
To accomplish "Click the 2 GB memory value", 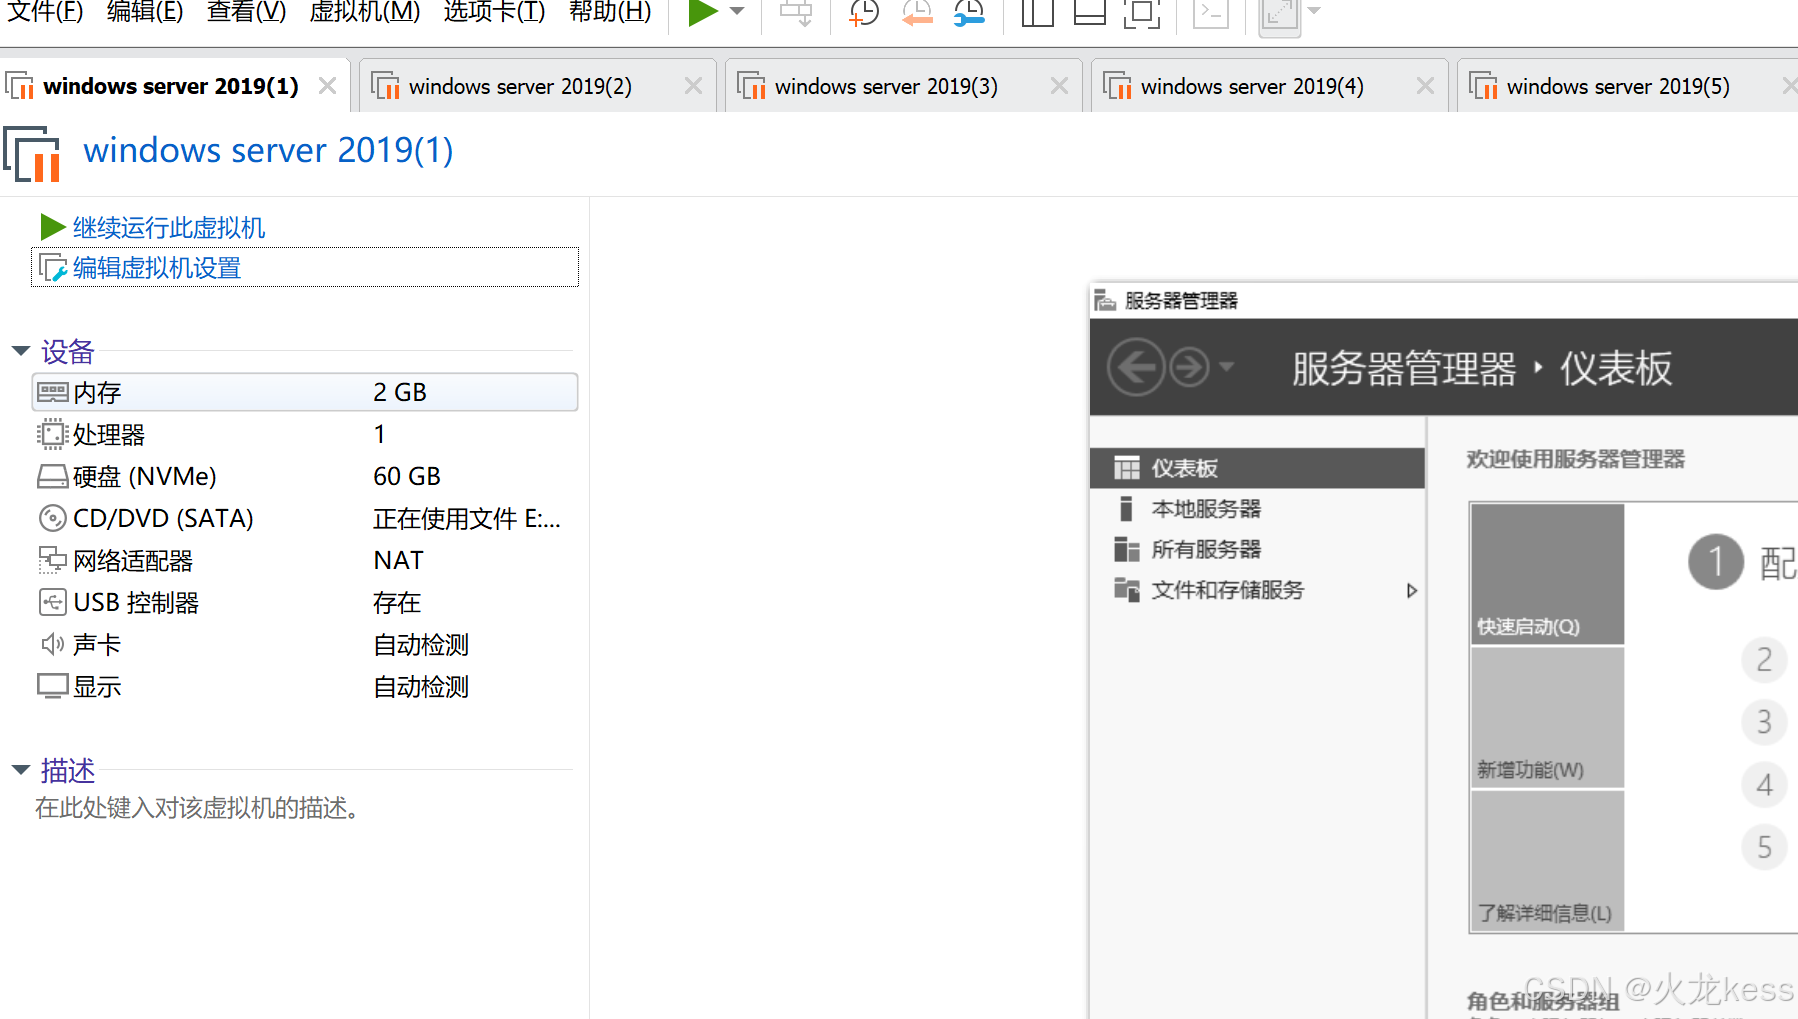I will pos(400,392).
